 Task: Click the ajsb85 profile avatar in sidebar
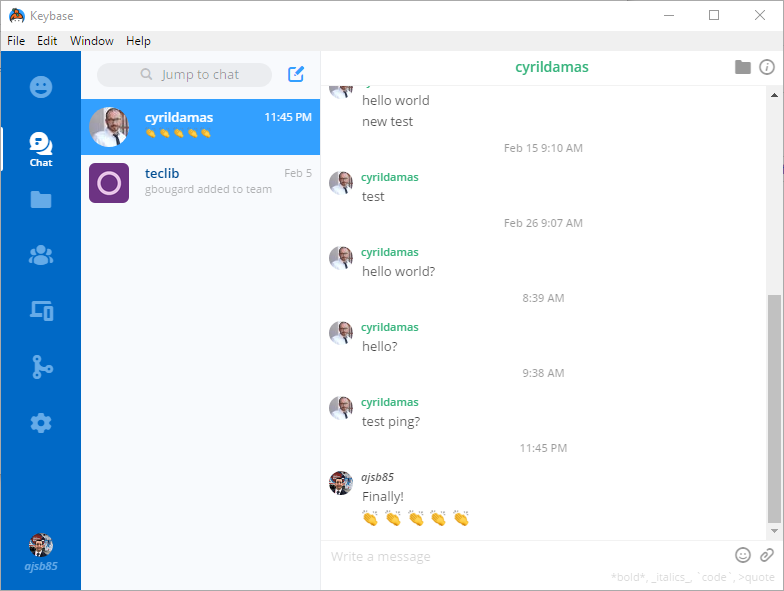click(x=40, y=545)
